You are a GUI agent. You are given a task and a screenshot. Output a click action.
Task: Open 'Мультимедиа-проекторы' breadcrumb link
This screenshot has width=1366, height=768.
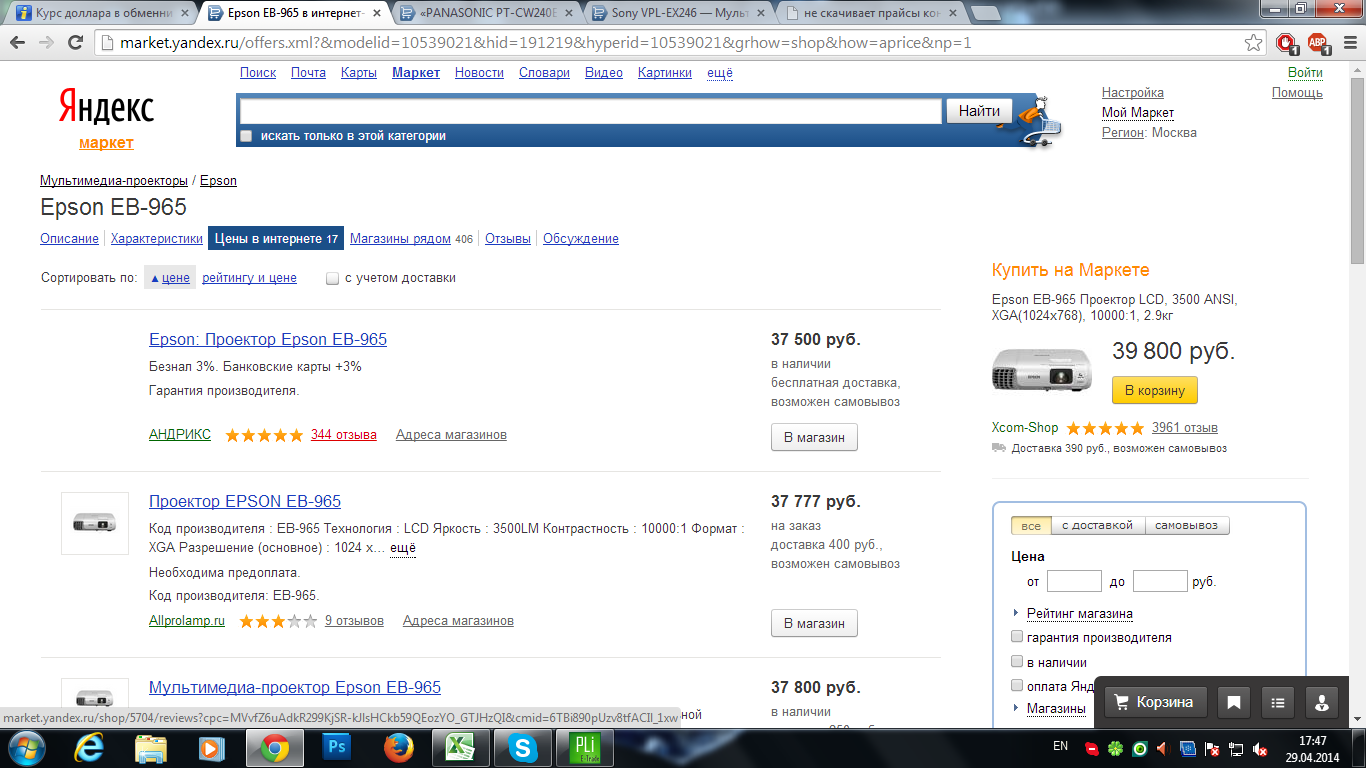114,181
